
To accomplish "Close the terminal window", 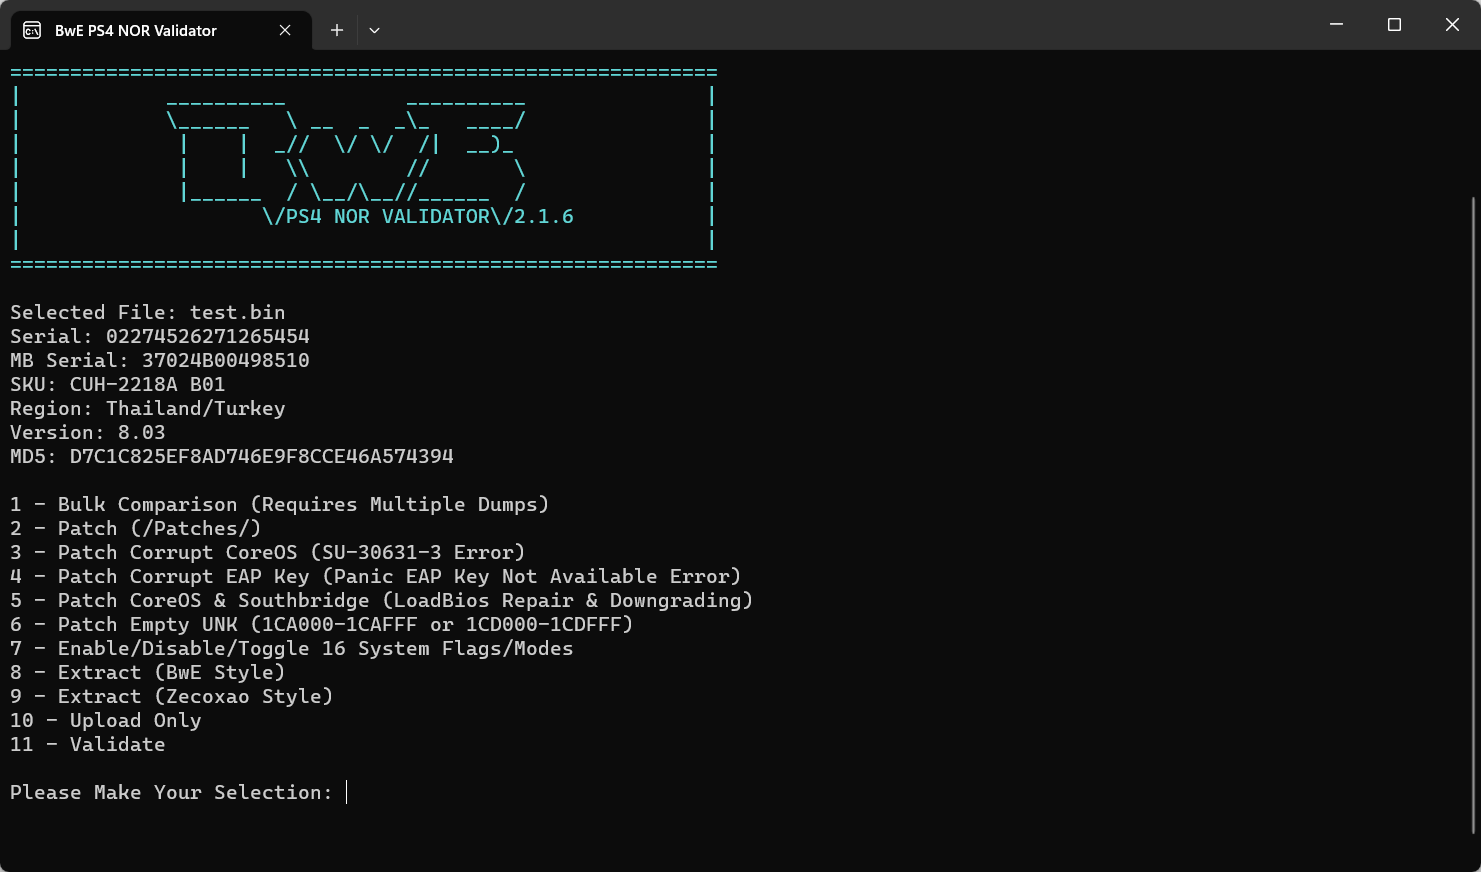I will (1452, 24).
